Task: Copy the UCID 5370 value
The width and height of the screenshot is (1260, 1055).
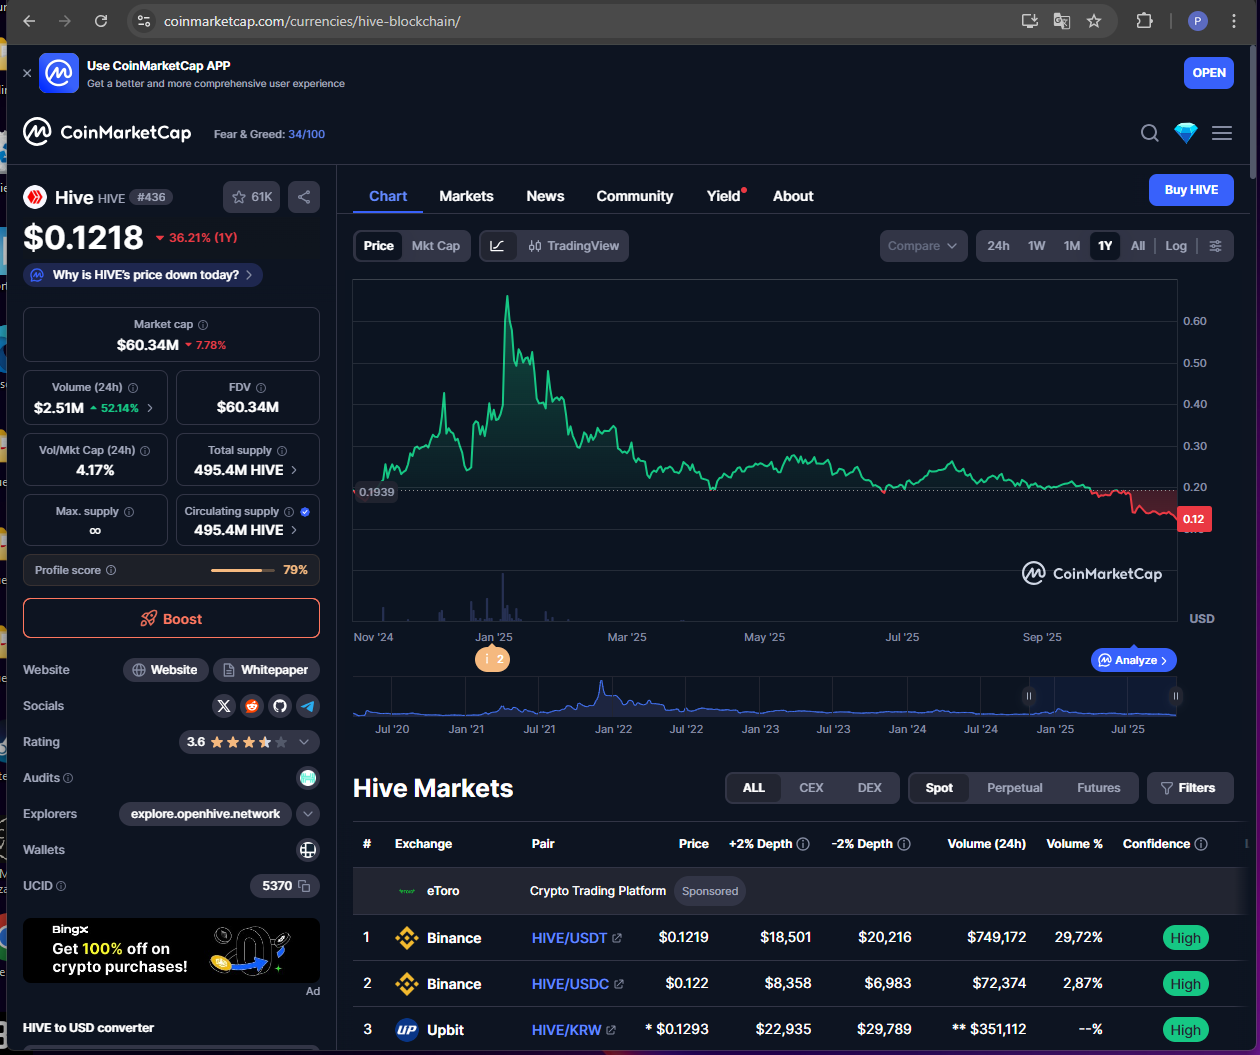Action: [x=304, y=886]
